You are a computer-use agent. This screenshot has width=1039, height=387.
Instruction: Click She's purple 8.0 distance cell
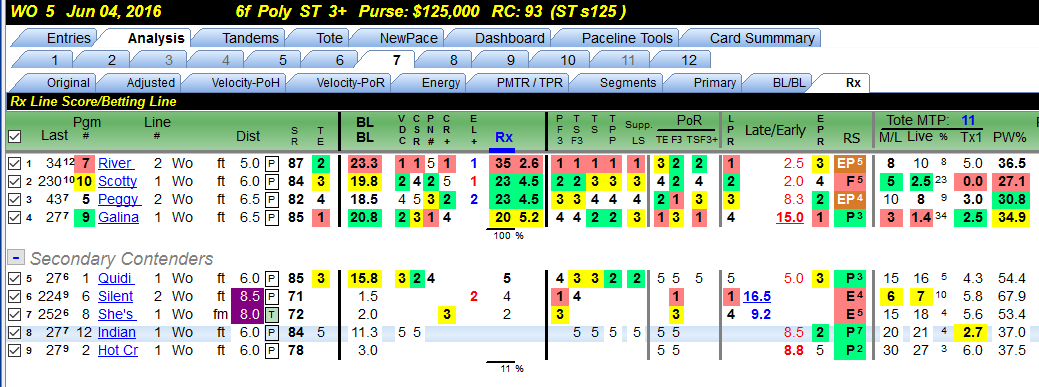coord(246,314)
